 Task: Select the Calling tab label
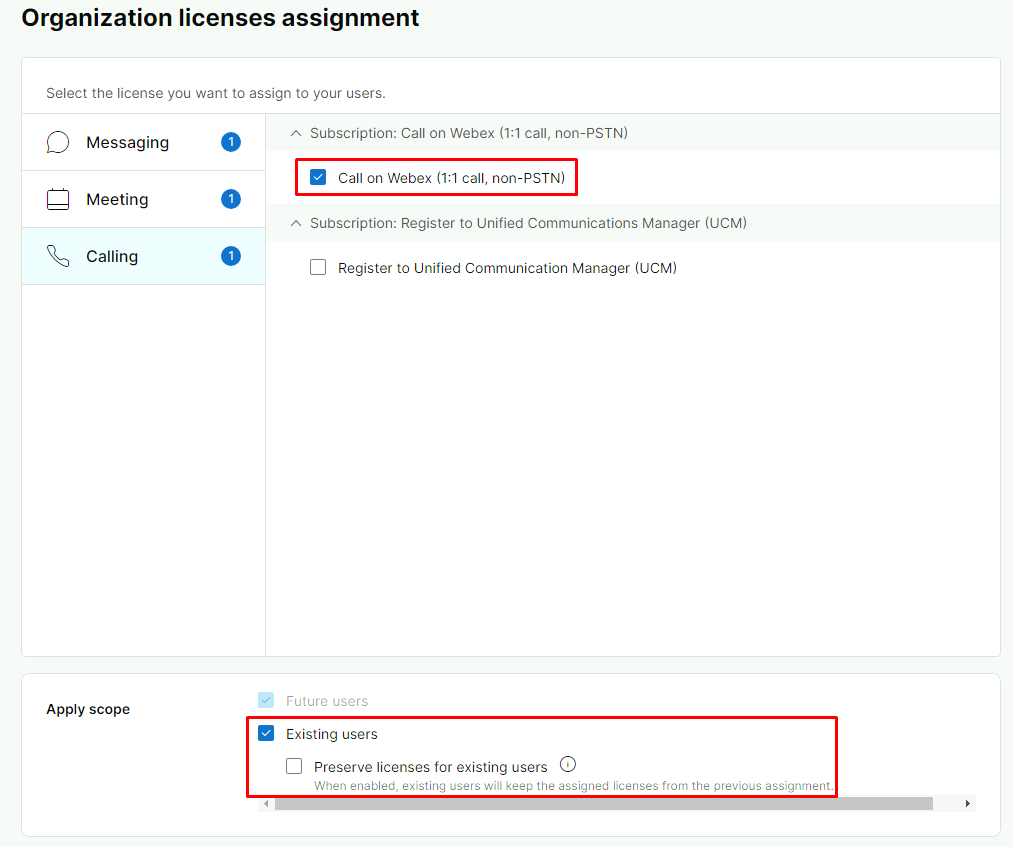coord(112,257)
